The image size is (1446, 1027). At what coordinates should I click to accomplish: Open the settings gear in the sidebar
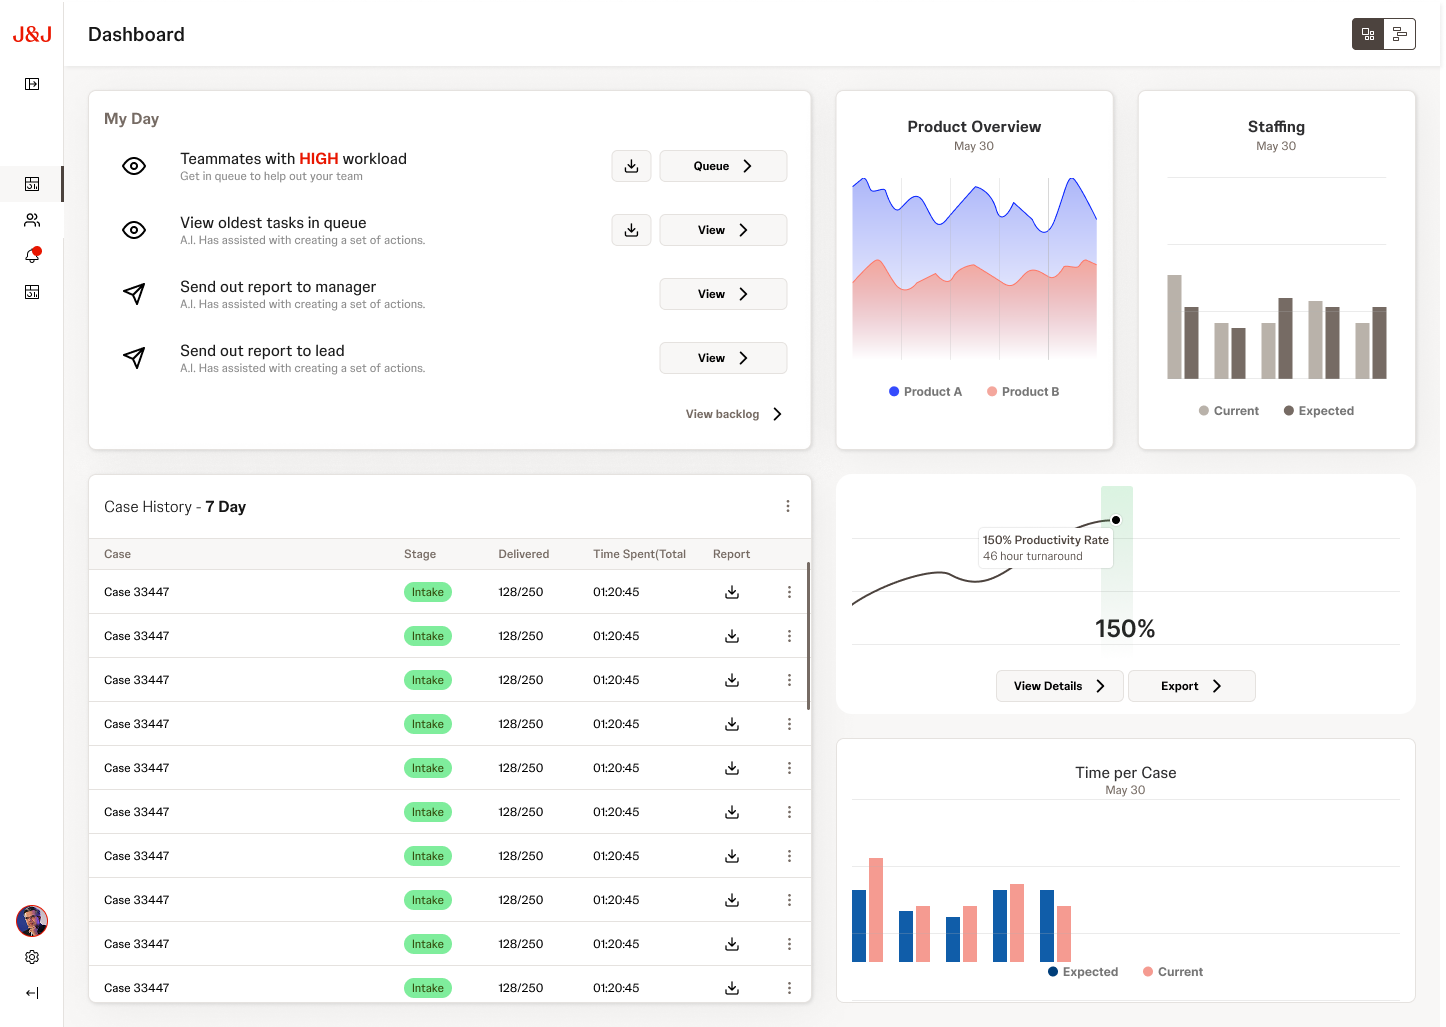31,957
